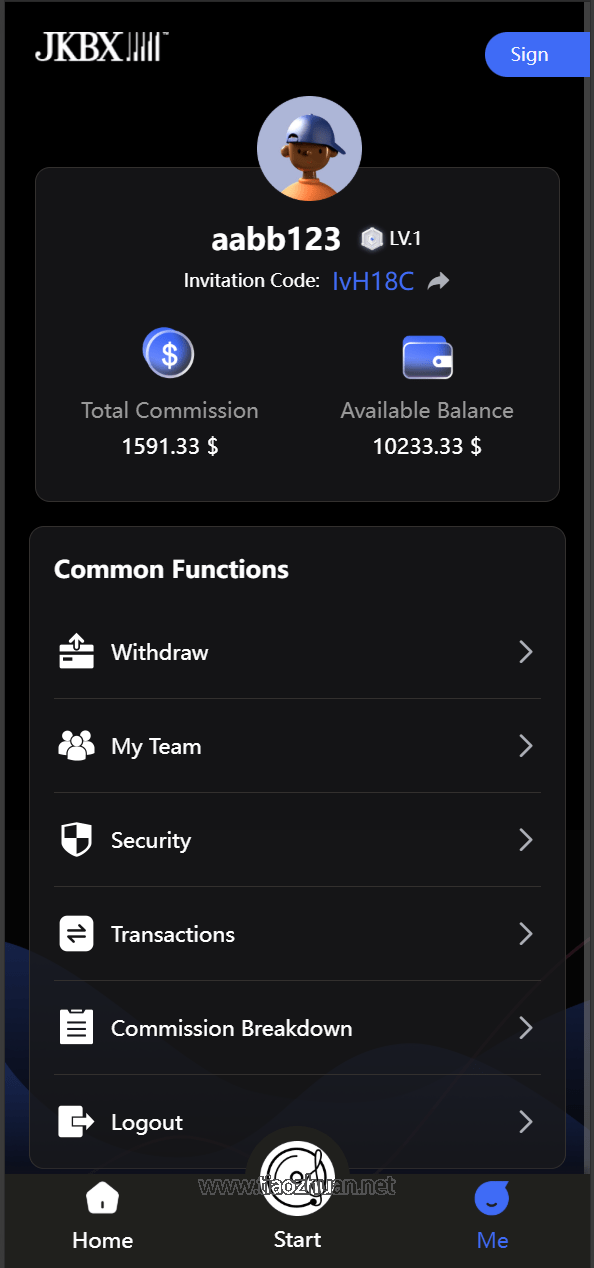Click the Security shield icon
Image resolution: width=594 pixels, height=1268 pixels.
point(76,840)
